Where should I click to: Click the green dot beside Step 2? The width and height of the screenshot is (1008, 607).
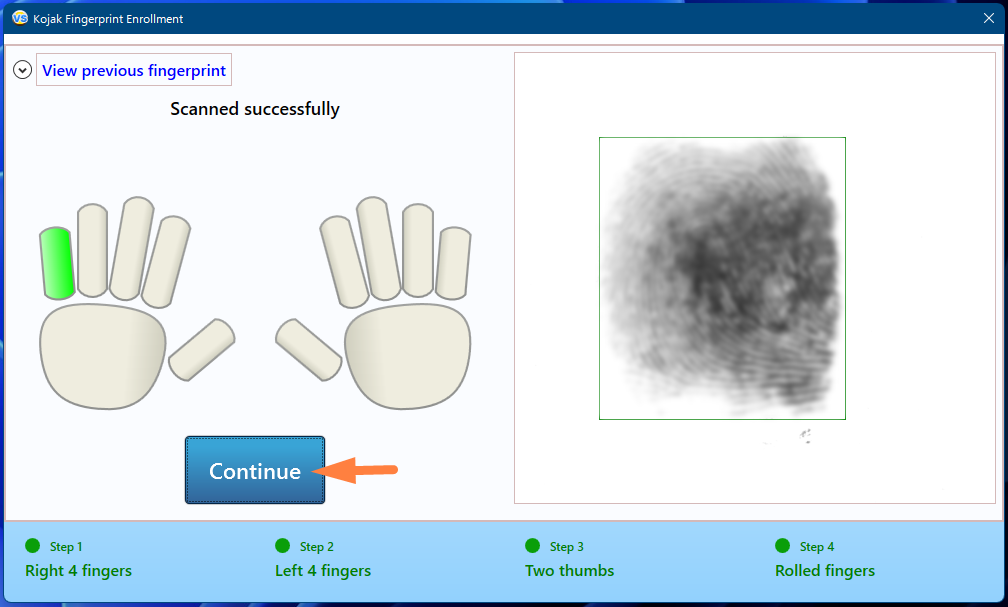click(x=282, y=546)
